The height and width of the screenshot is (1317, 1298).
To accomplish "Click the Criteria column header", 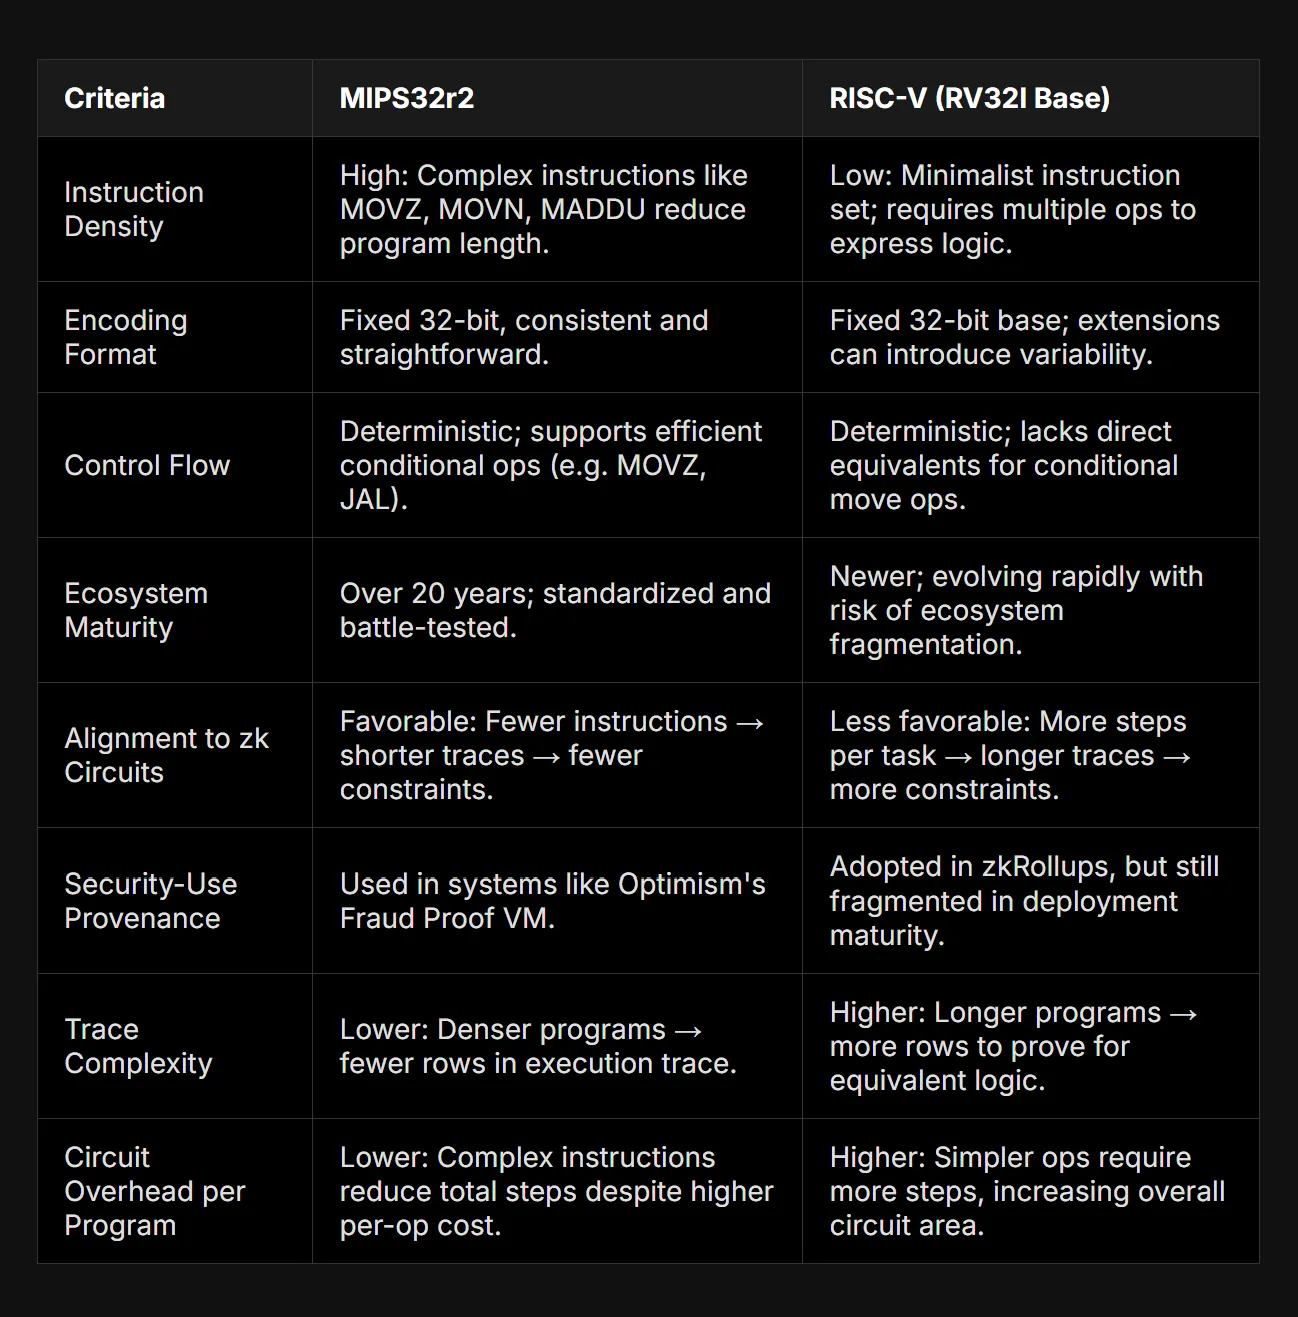I will click(x=115, y=98).
